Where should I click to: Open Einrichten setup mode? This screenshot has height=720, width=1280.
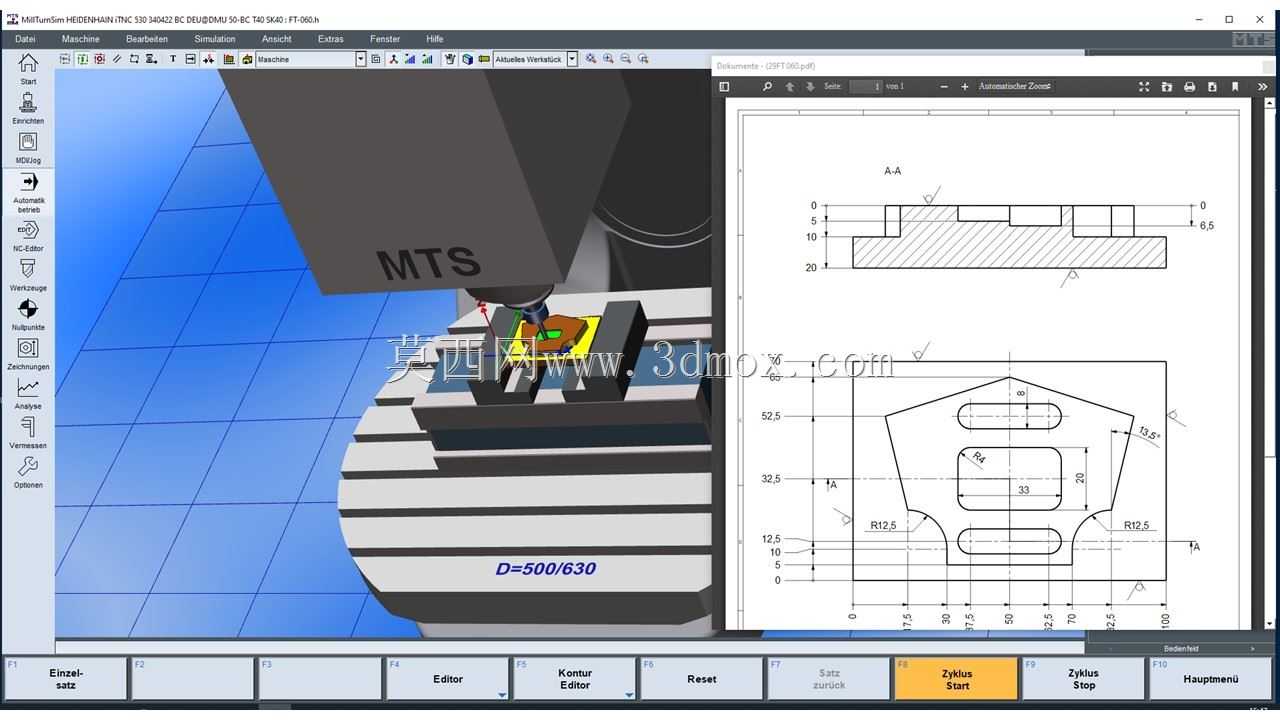pyautogui.click(x=28, y=108)
